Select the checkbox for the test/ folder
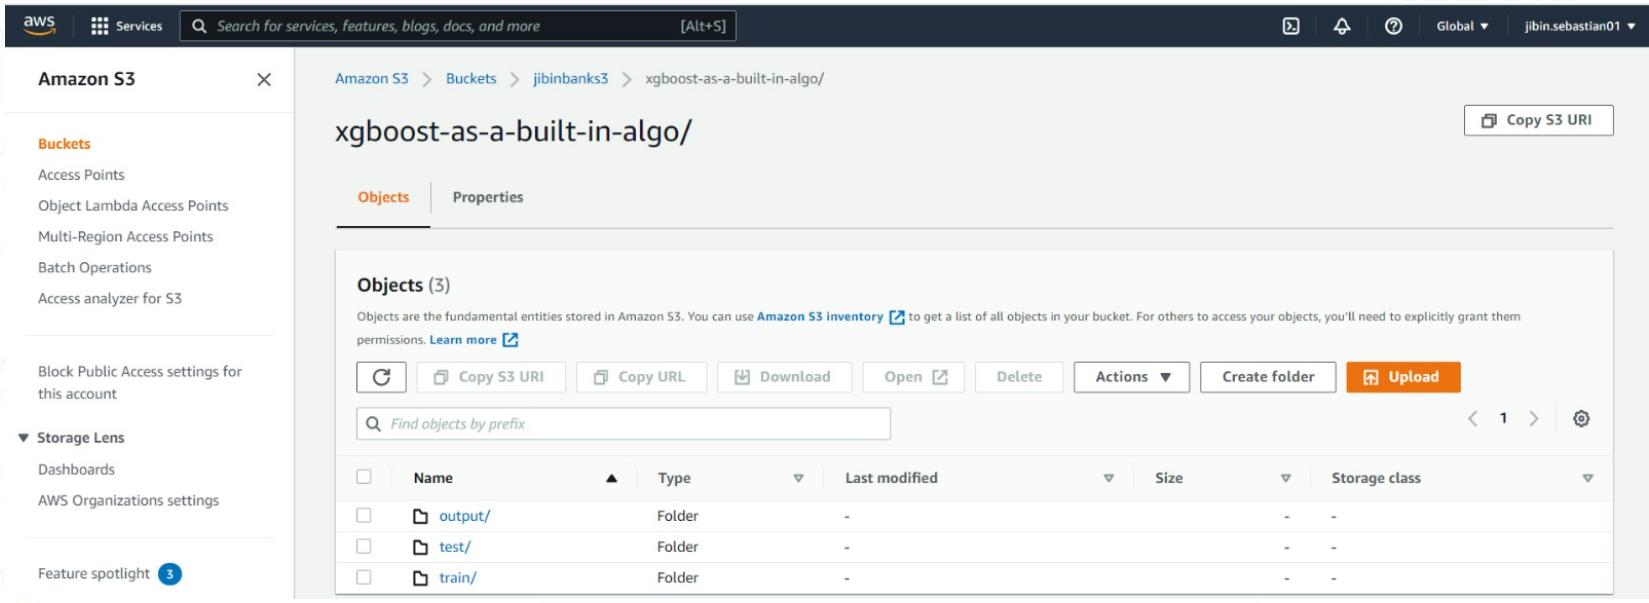 point(366,546)
